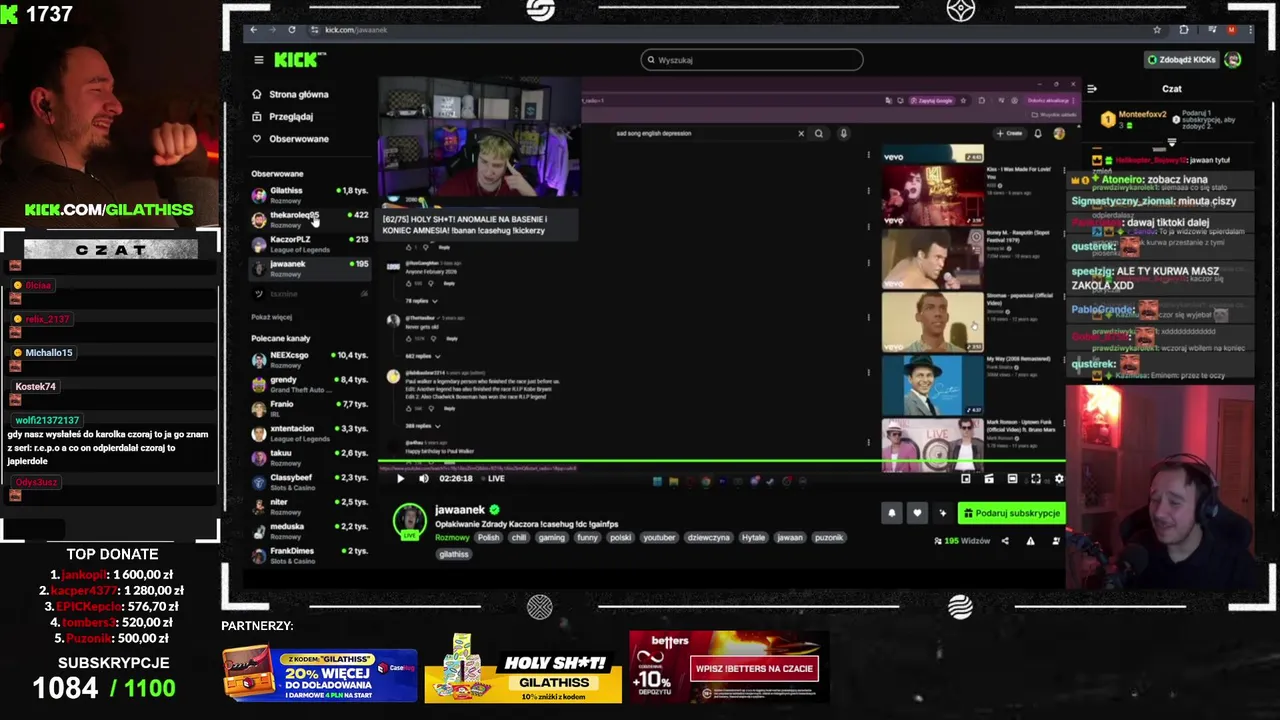Expand the 78 replies comment thread
Viewport: 1280px width, 720px height.
[x=420, y=301]
